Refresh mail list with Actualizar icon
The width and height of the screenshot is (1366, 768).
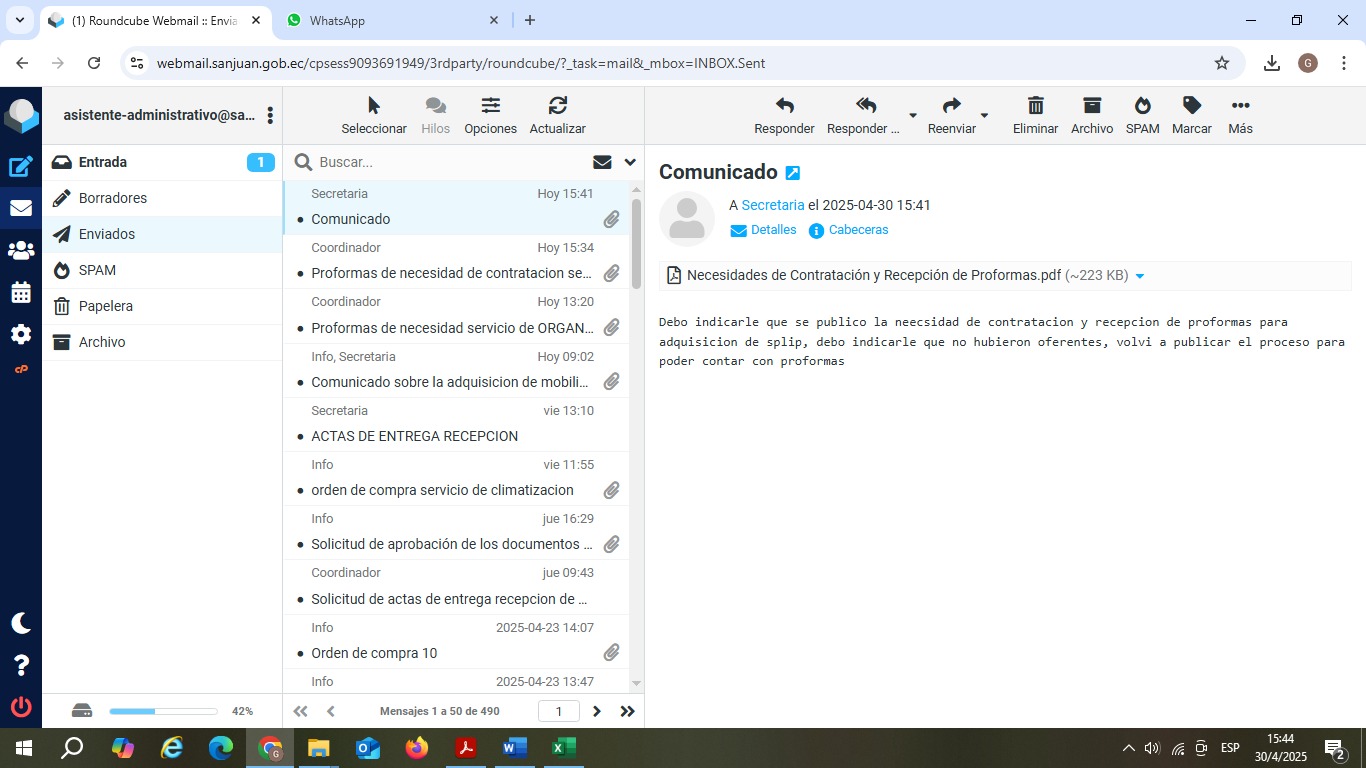tap(557, 107)
